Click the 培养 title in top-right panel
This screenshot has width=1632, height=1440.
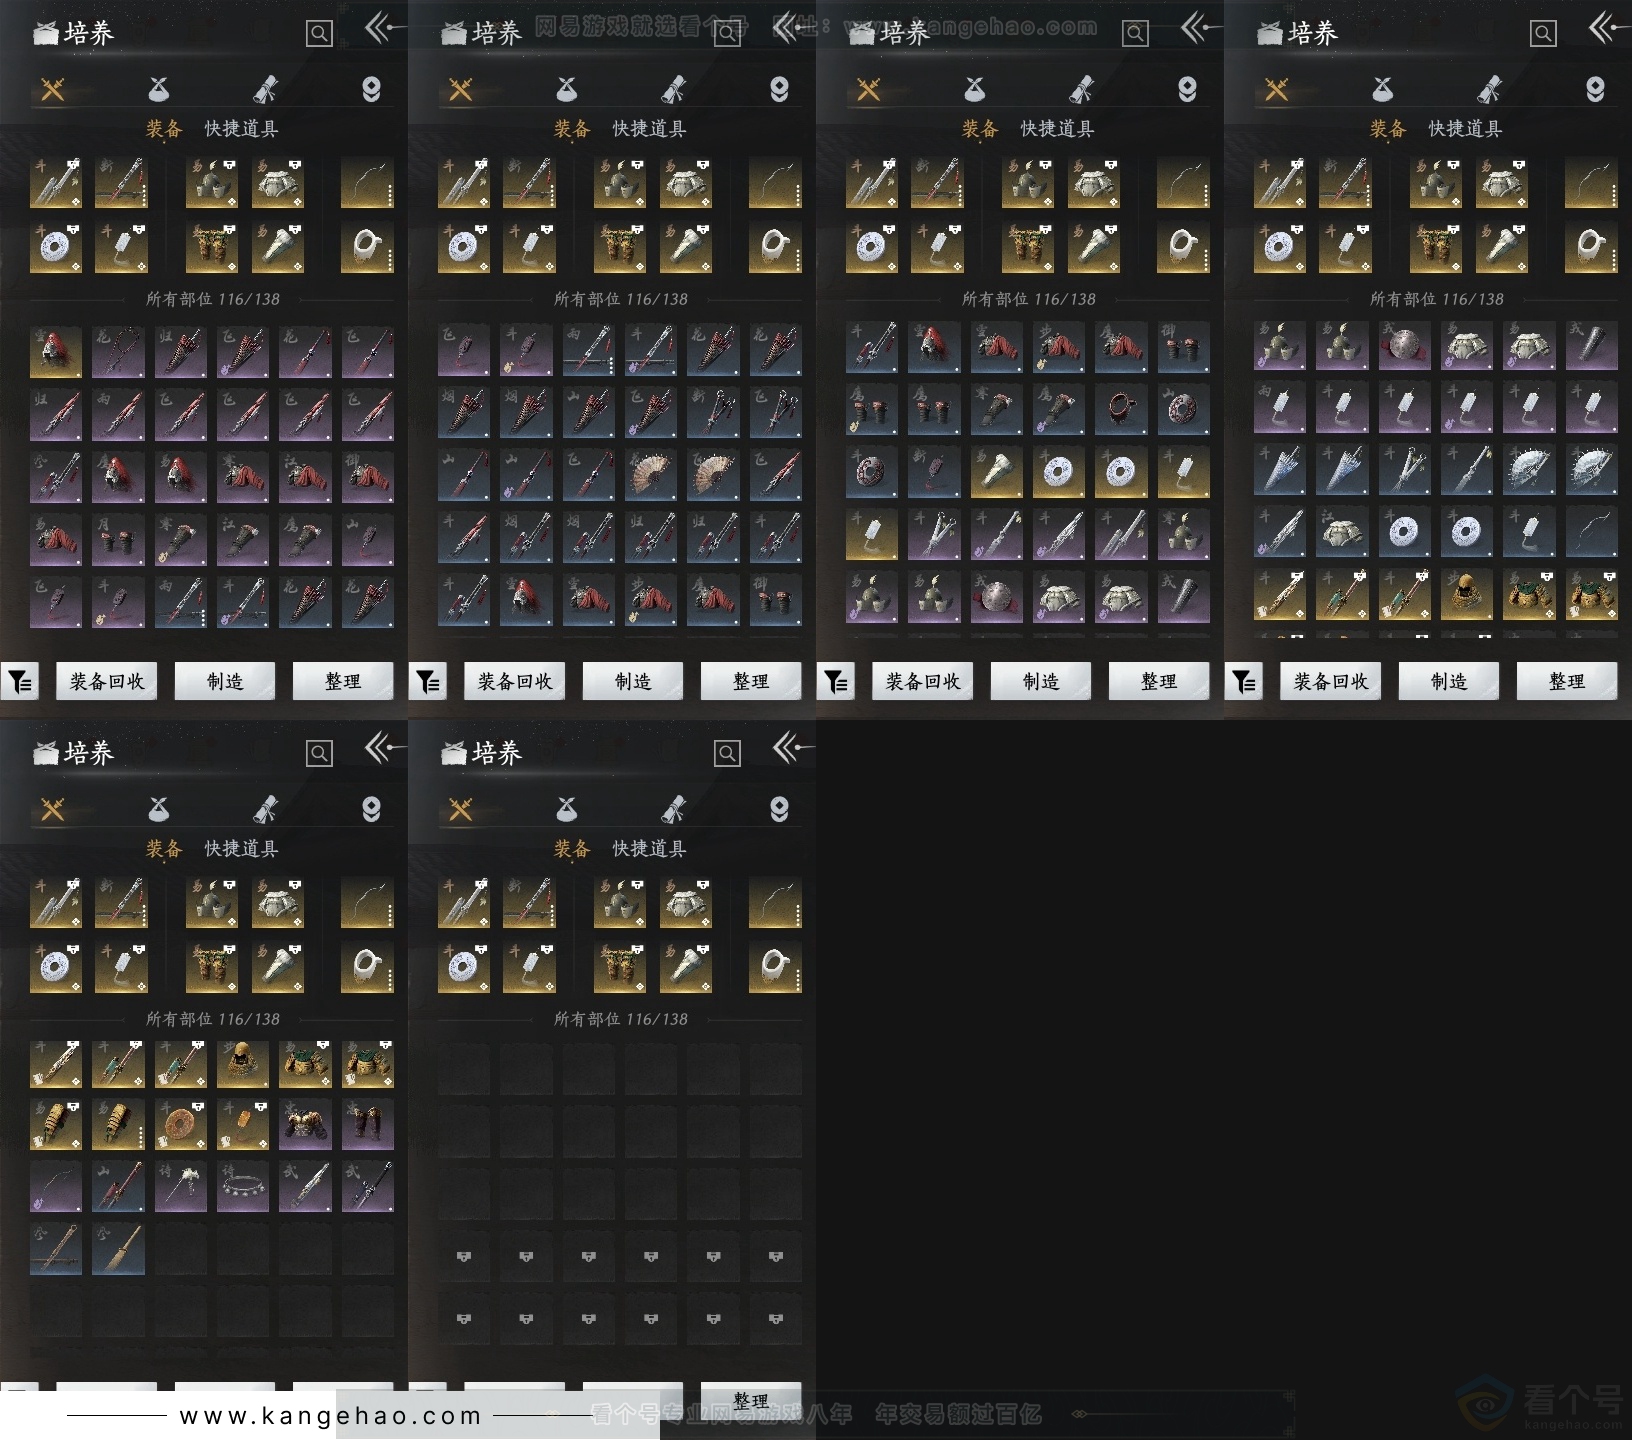coord(1312,33)
